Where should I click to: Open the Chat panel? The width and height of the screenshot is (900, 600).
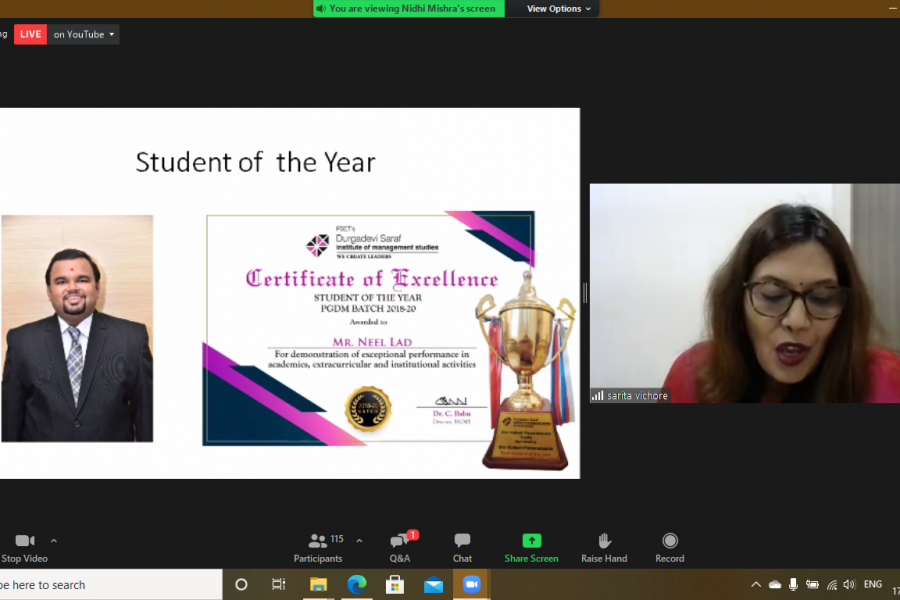pyautogui.click(x=462, y=548)
